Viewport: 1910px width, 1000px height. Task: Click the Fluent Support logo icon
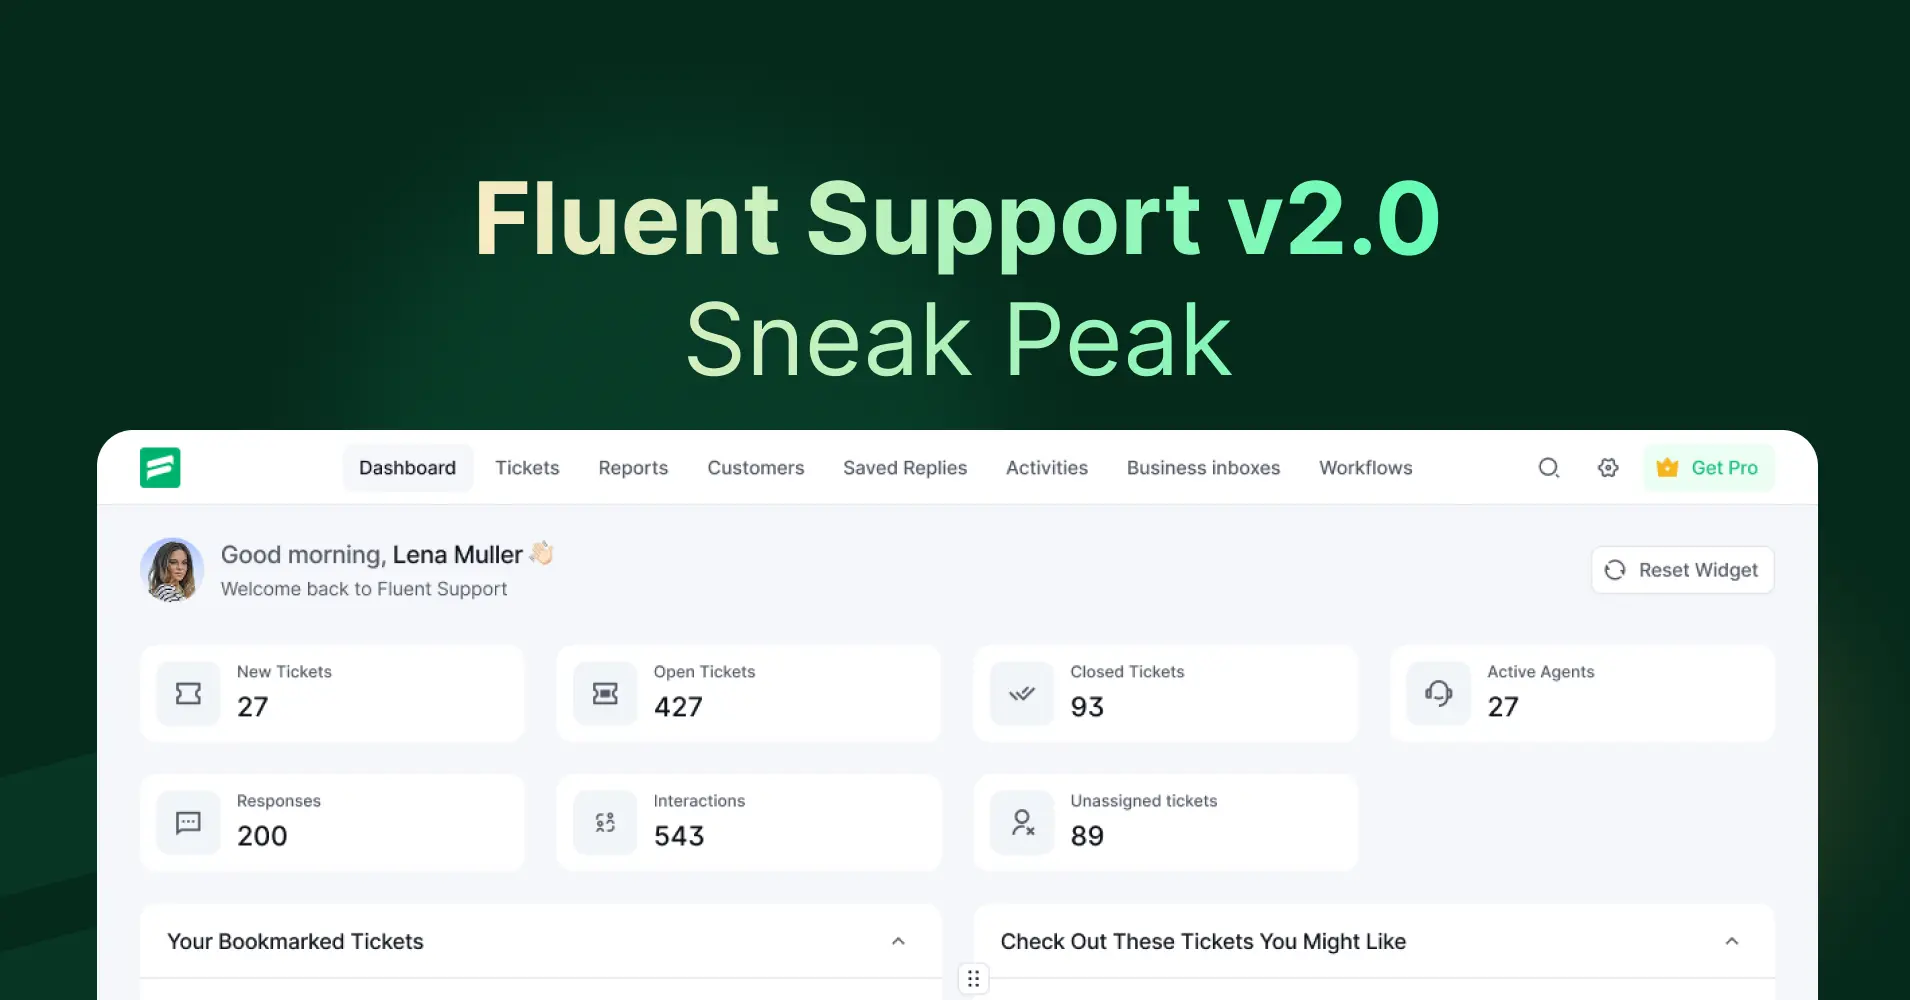pyautogui.click(x=160, y=467)
